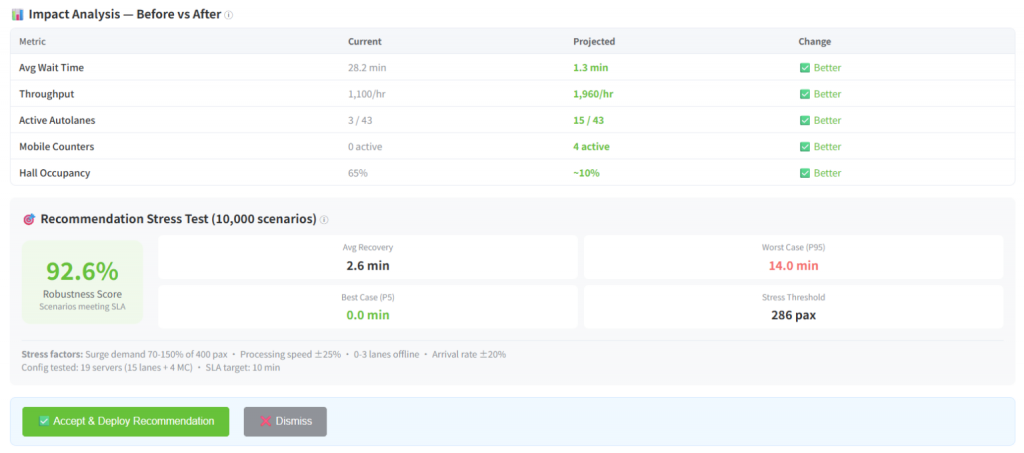Click the Active Autolanes Better checkmark

[804, 120]
